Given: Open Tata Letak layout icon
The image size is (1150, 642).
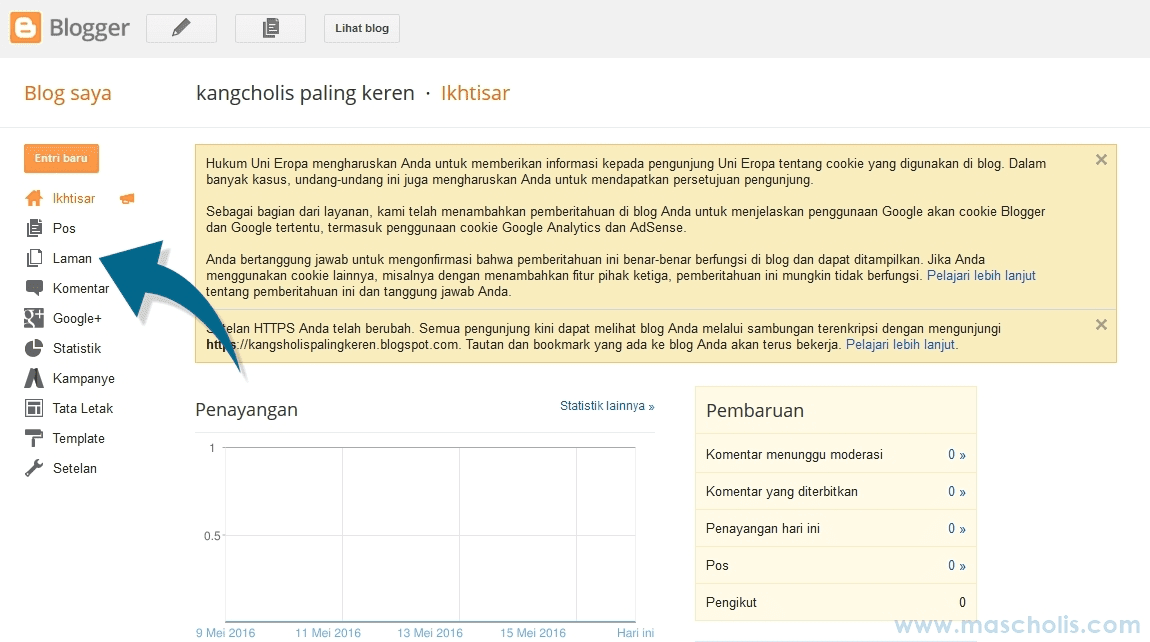Looking at the screenshot, I should pyautogui.click(x=33, y=408).
